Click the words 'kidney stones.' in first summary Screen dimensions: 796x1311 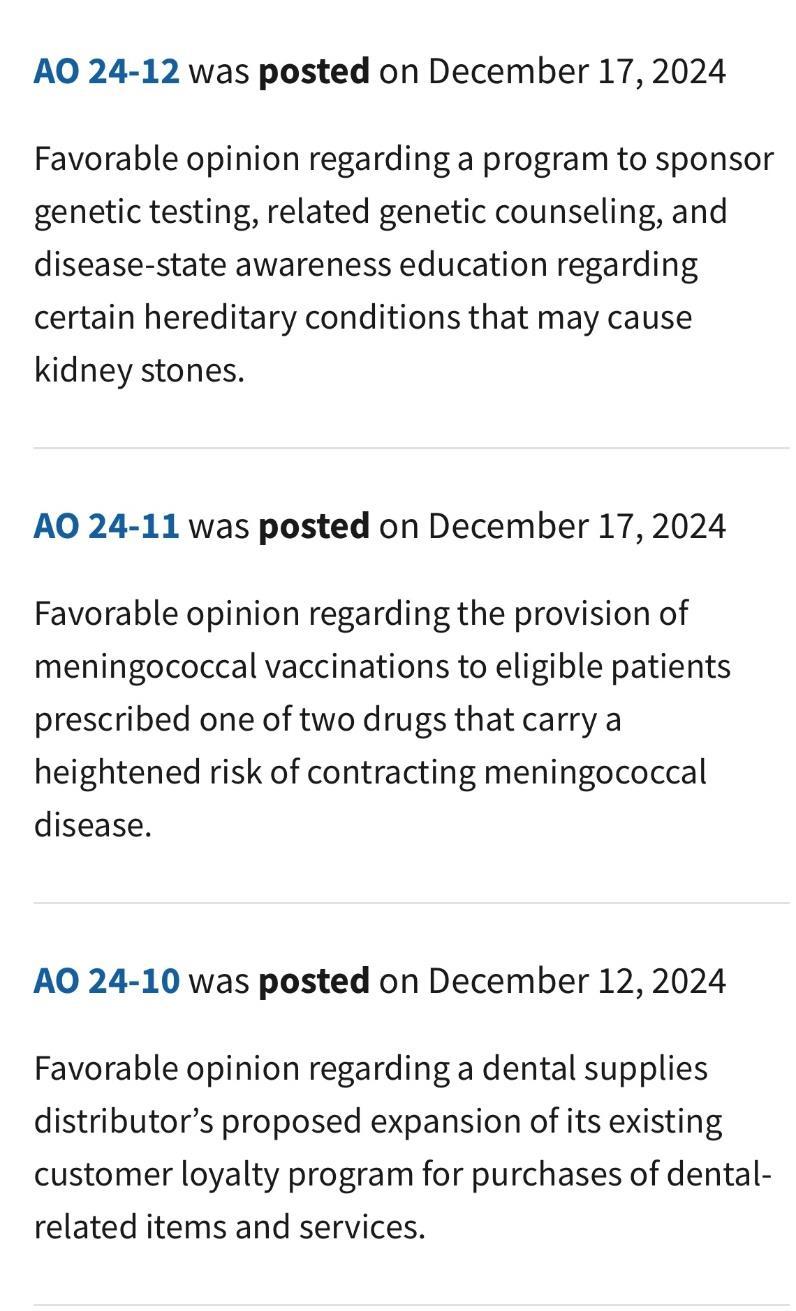139,370
